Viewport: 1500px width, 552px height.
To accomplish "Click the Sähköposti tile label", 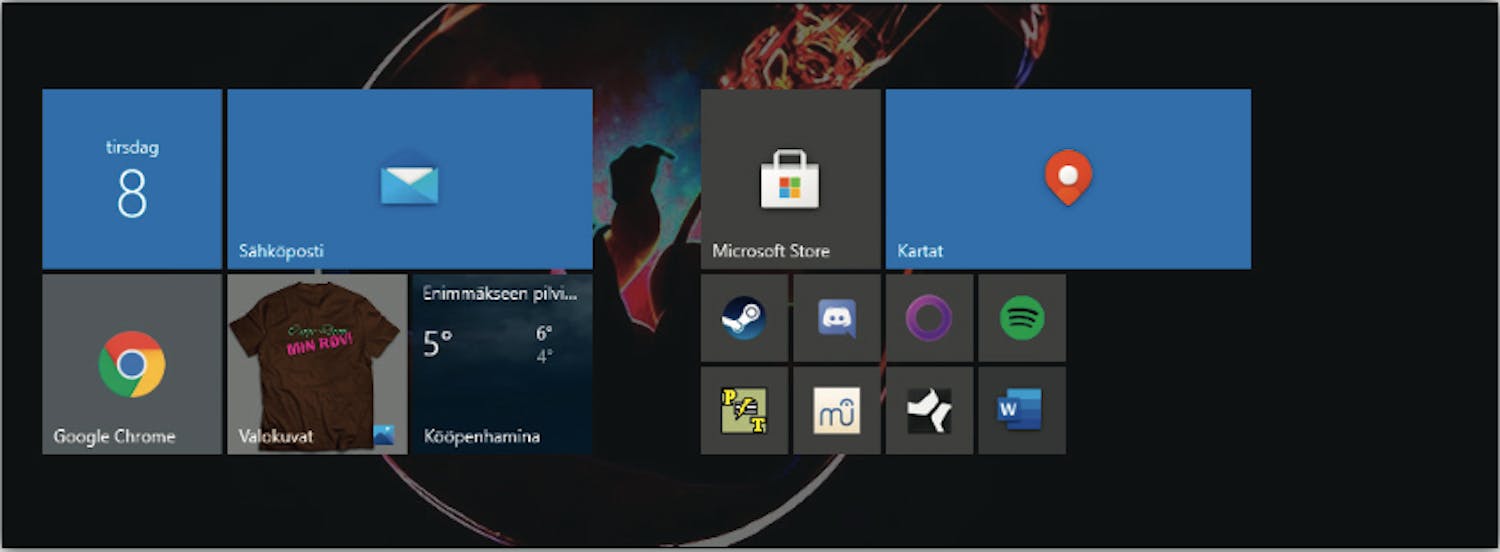I will pyautogui.click(x=281, y=251).
